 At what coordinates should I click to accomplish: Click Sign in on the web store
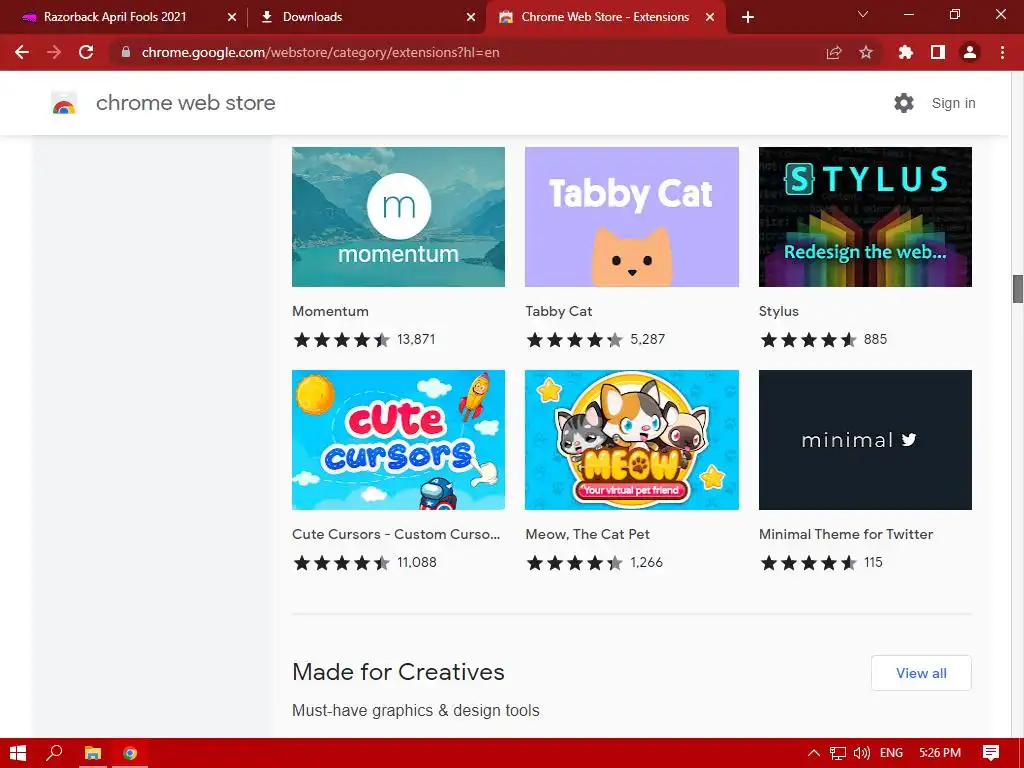953,103
